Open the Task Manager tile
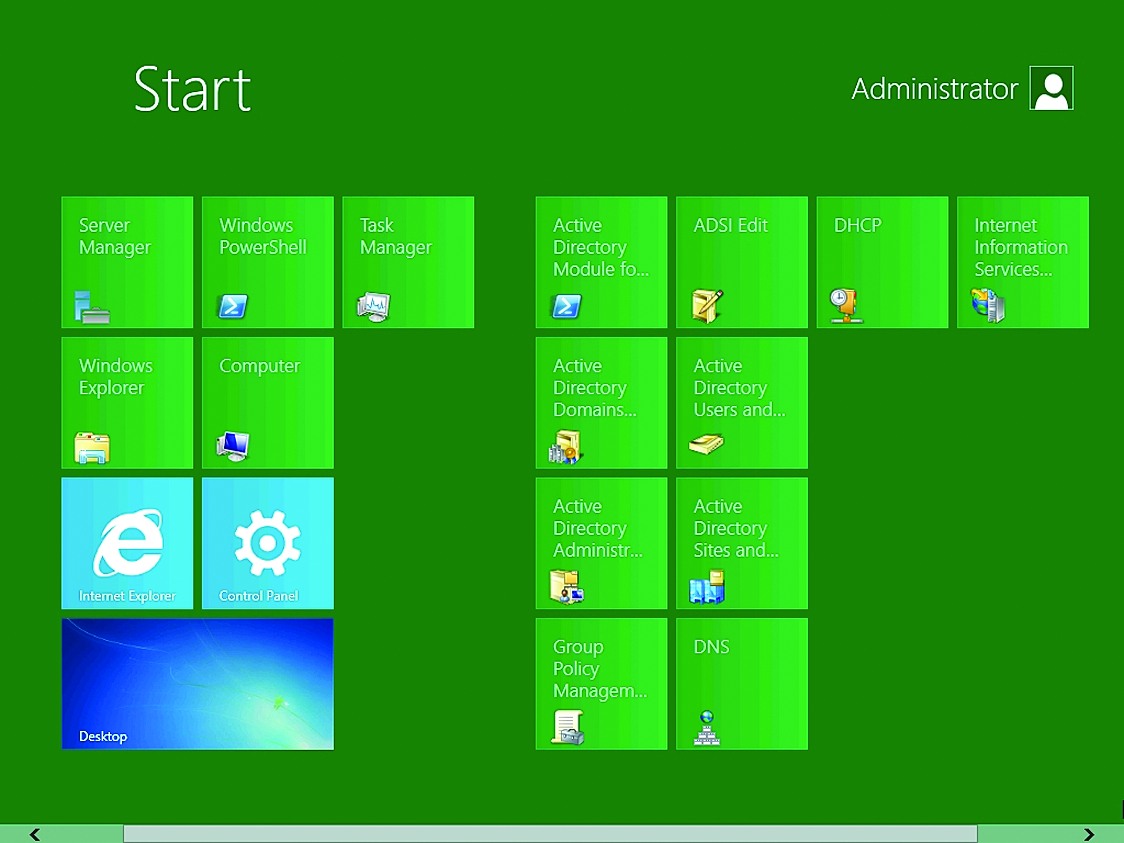Screen dimensions: 1124x843 point(408,262)
